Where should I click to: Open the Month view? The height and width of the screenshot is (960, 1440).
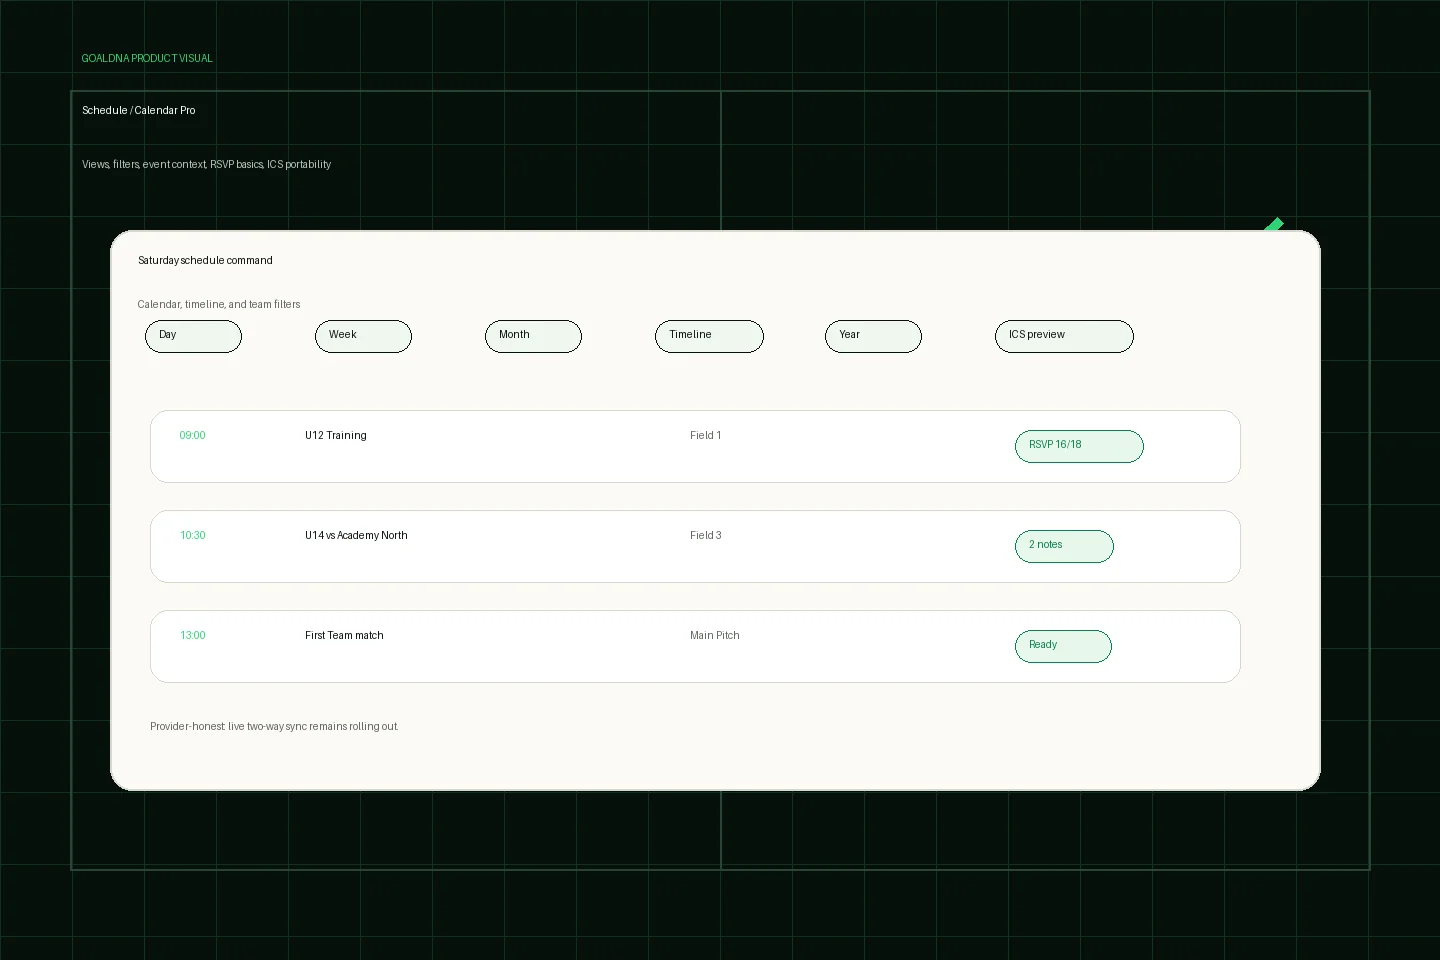point(533,336)
